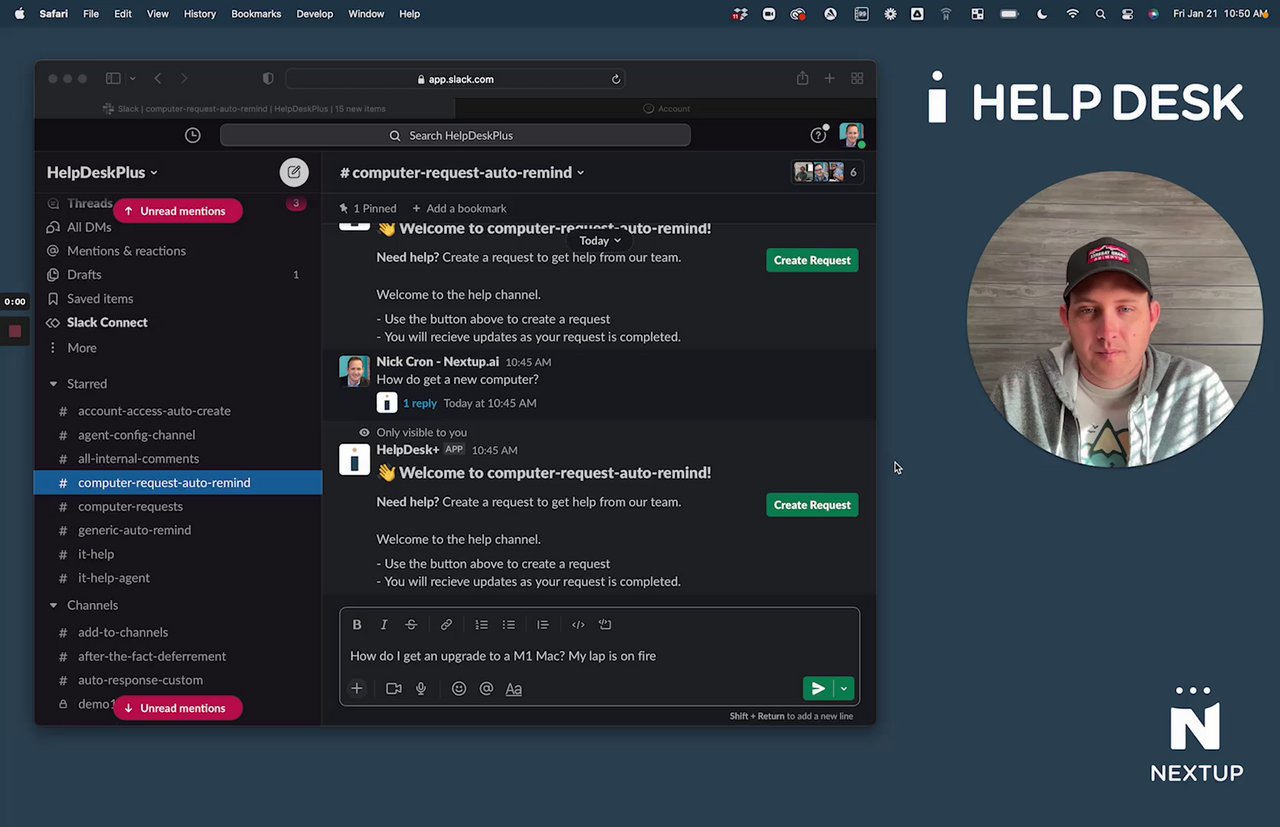Open computer-request-auto-remind channel details dropdown

(462, 172)
